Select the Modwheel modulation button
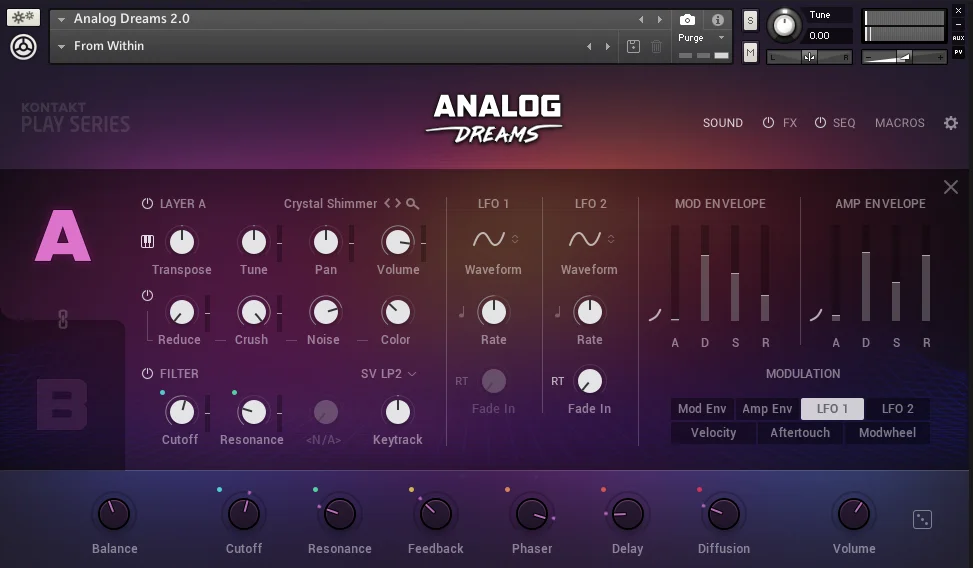The height and width of the screenshot is (568, 973). pyautogui.click(x=887, y=433)
